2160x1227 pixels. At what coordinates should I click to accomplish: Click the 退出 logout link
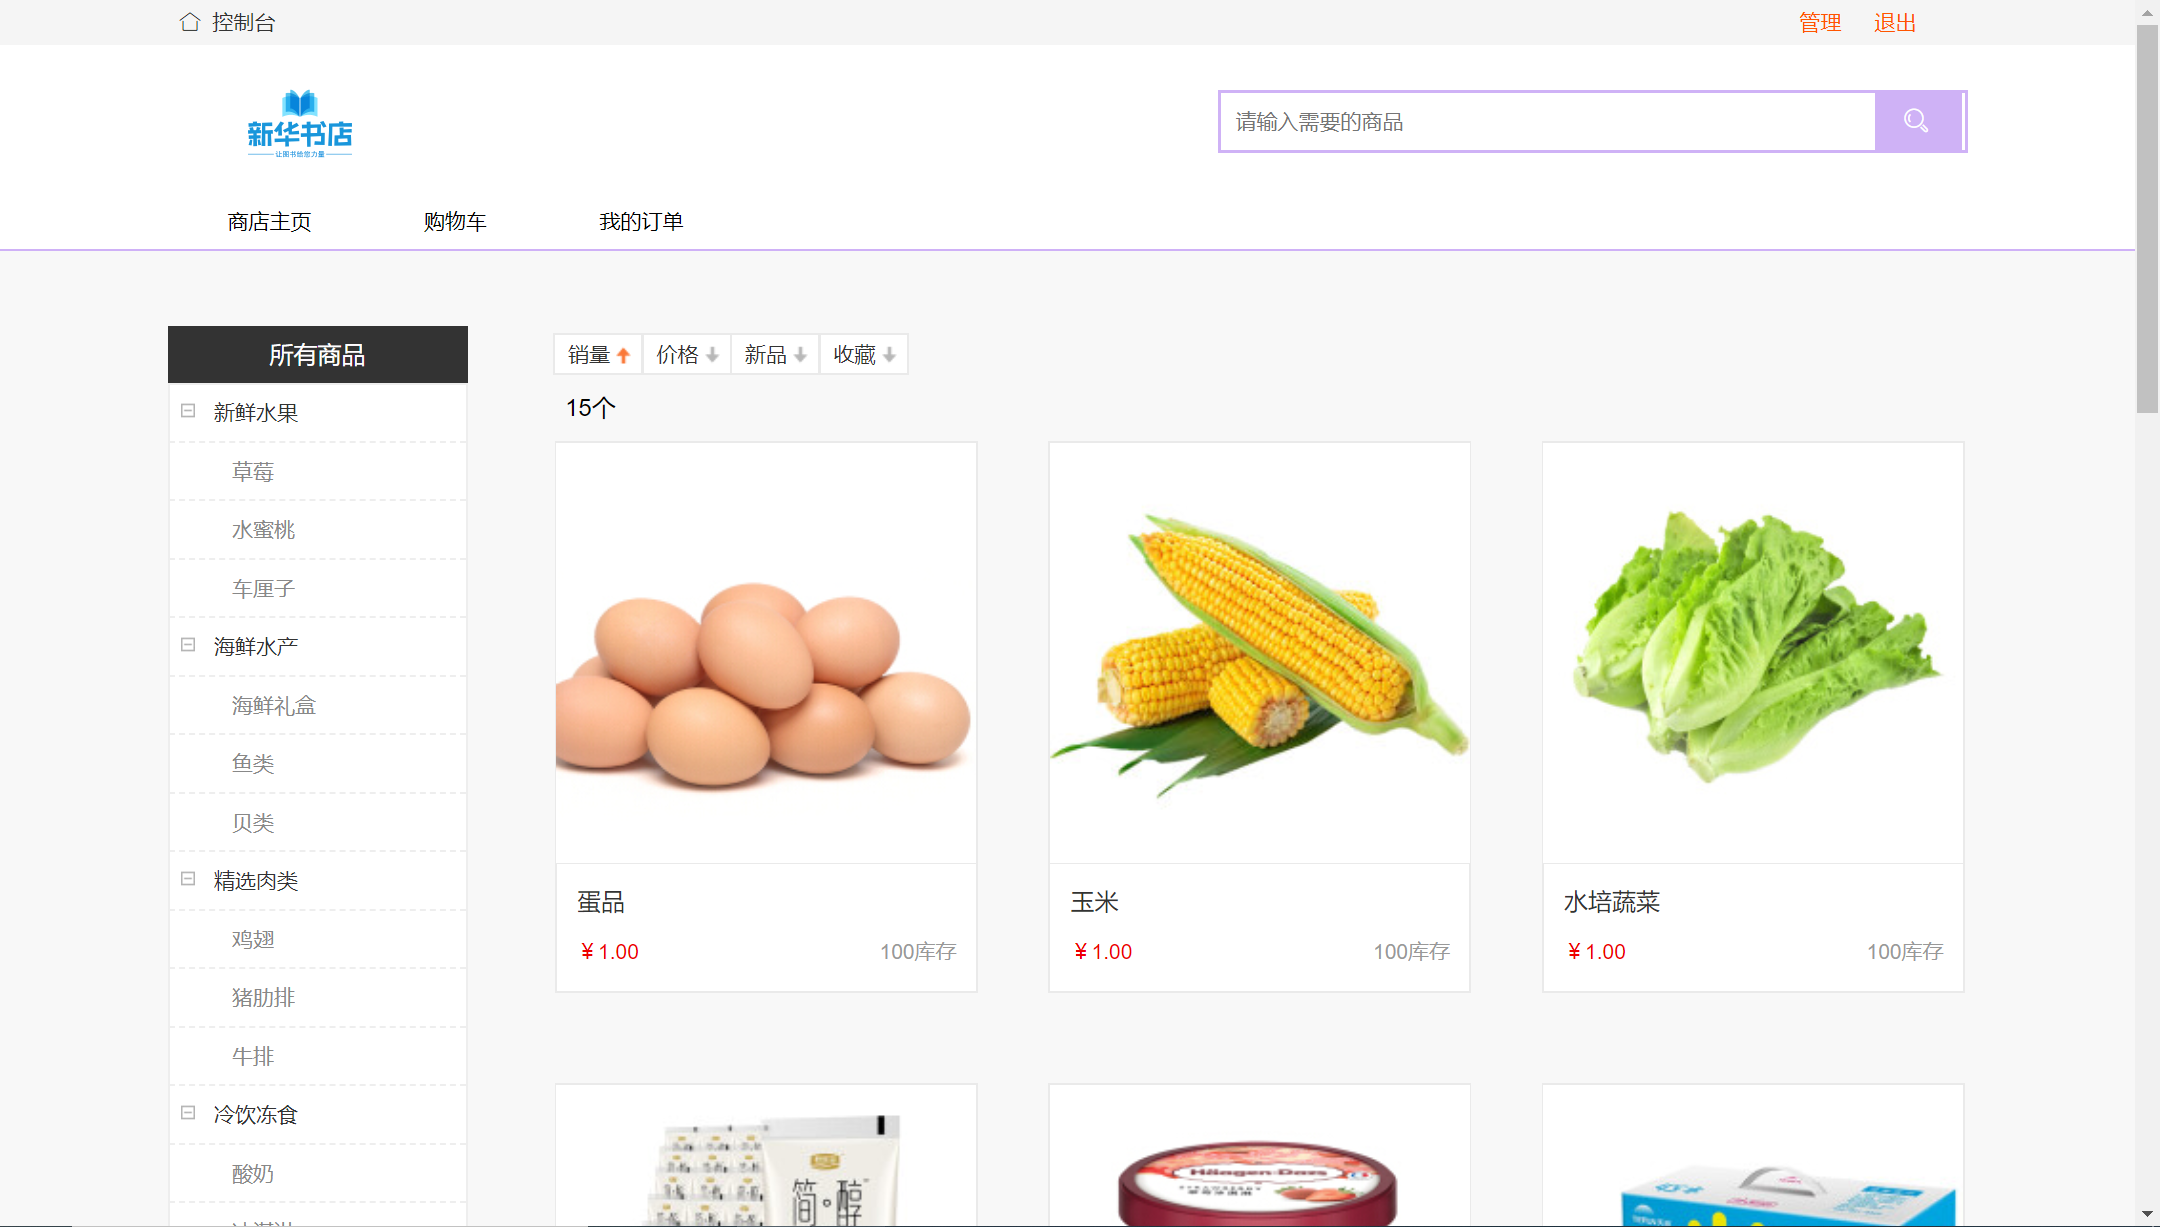click(x=1894, y=22)
